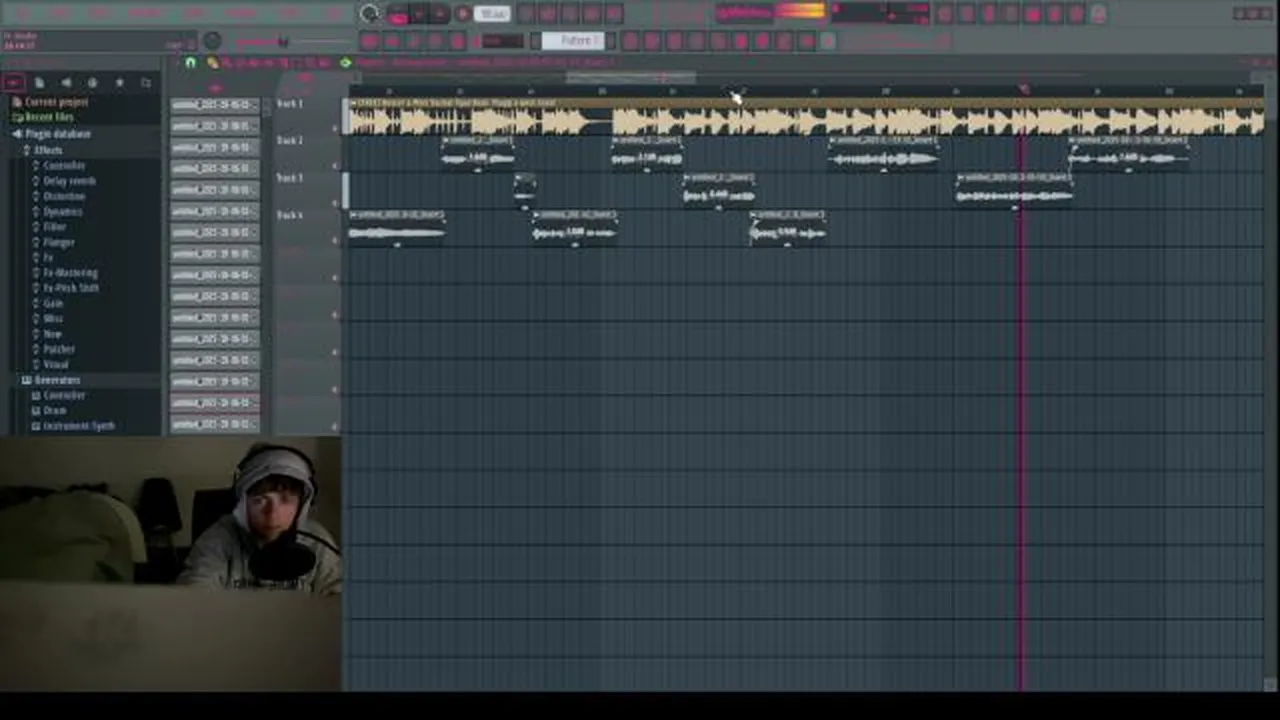This screenshot has width=1280, height=720.
Task: Open Flanger effects category
Action: point(58,242)
